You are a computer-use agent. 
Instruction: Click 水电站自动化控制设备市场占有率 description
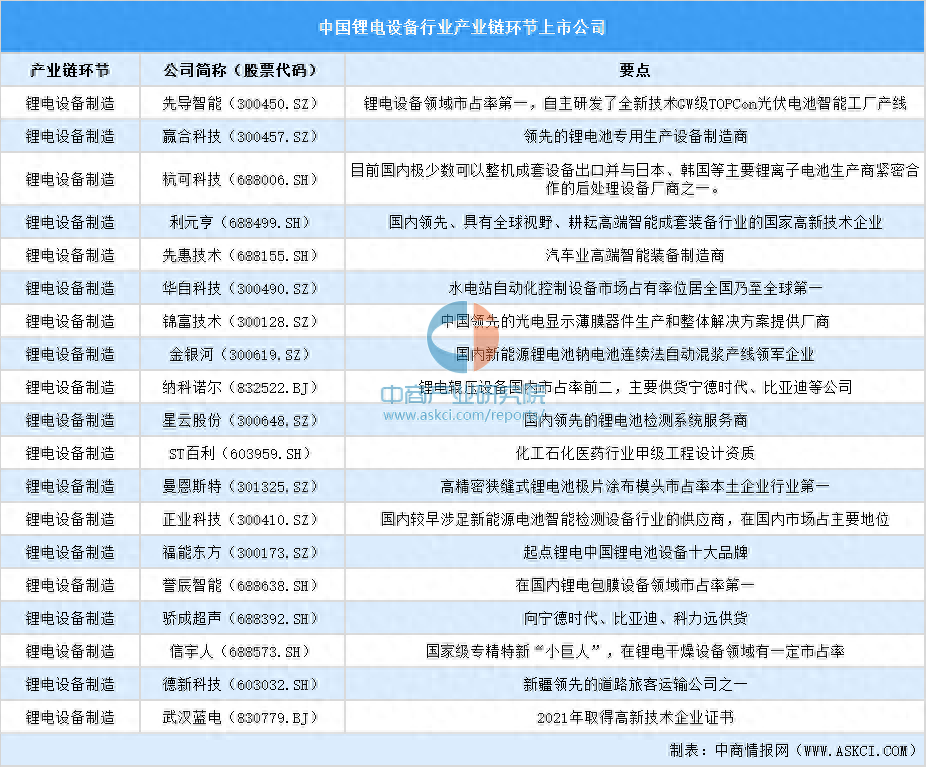635,289
